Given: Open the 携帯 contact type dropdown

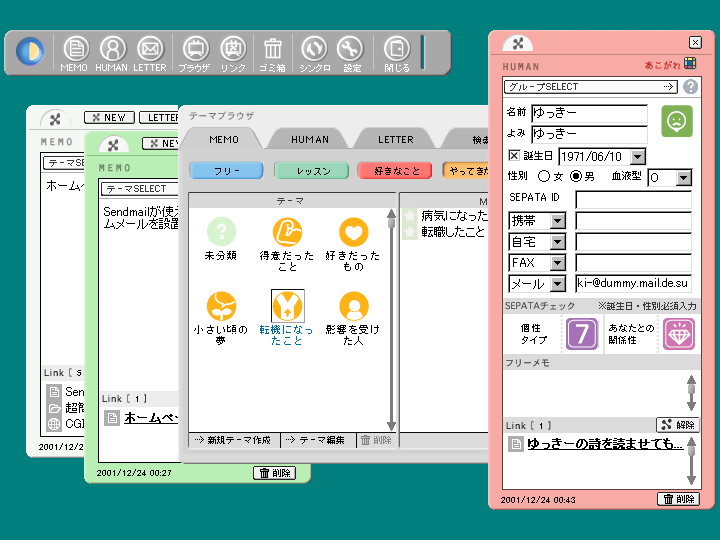Looking at the screenshot, I should (x=557, y=221).
